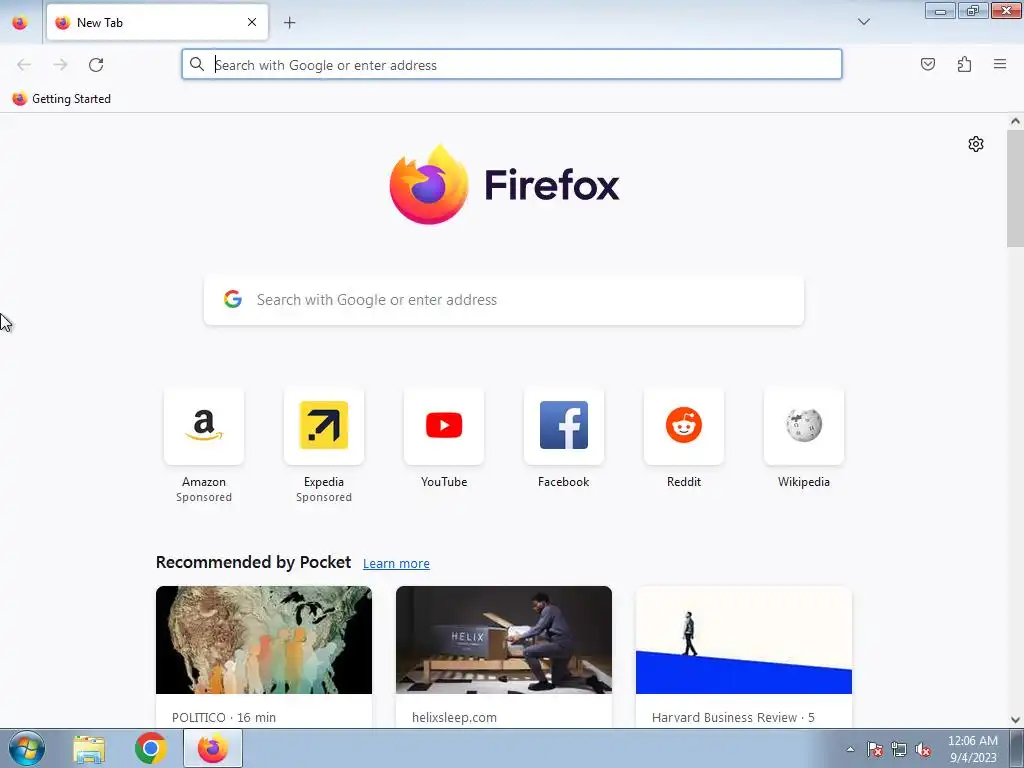
Task: Click the Expedia Sponsored label
Action: pos(324,497)
